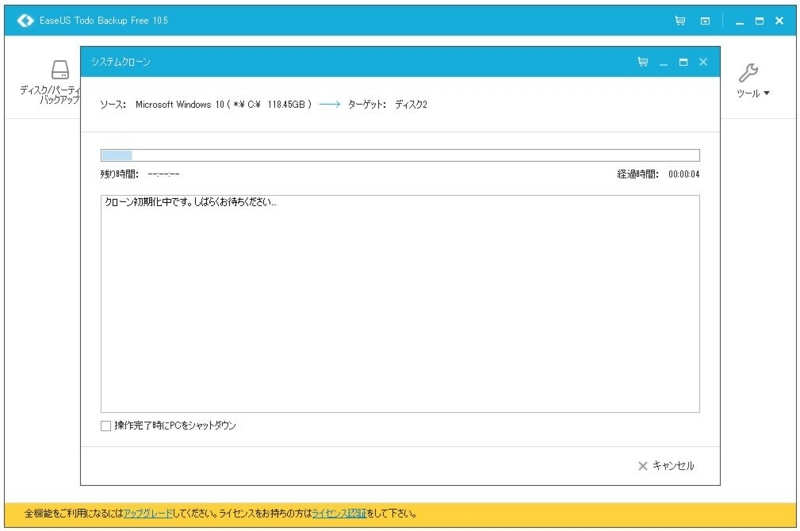Close the main EaseUS Todo Backup window
The height and width of the screenshot is (531, 800).
[x=779, y=21]
